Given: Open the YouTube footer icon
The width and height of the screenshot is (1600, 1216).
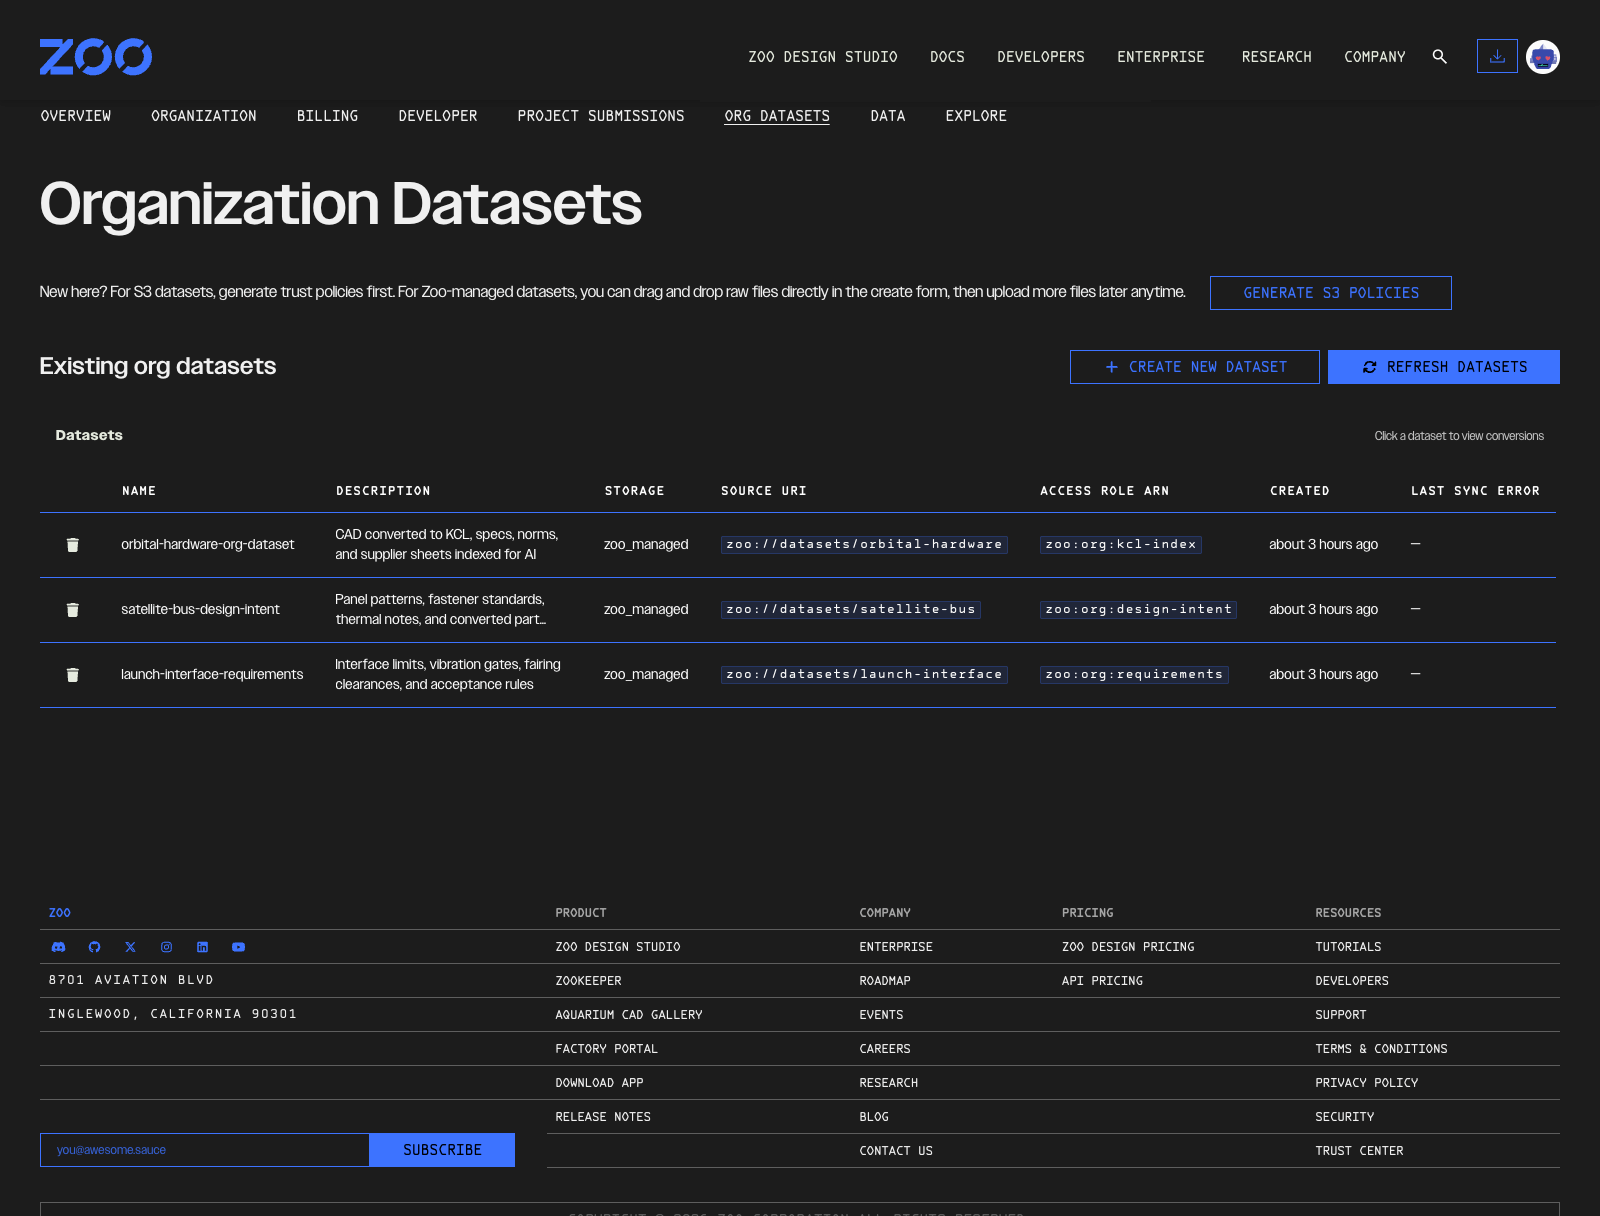Looking at the screenshot, I should (239, 947).
